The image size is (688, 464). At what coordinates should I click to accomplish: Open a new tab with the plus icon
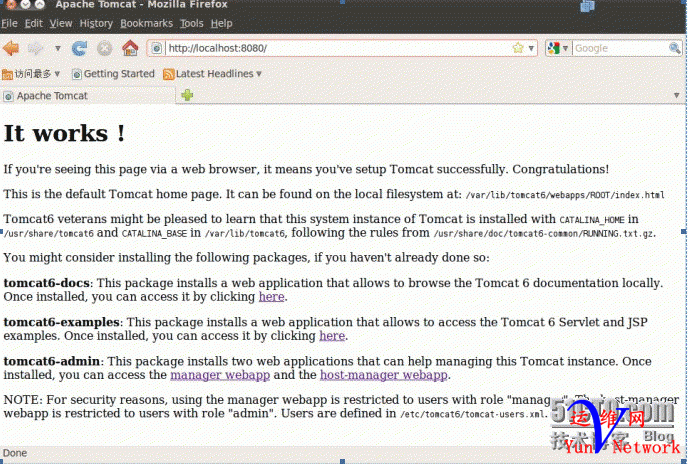point(187,95)
